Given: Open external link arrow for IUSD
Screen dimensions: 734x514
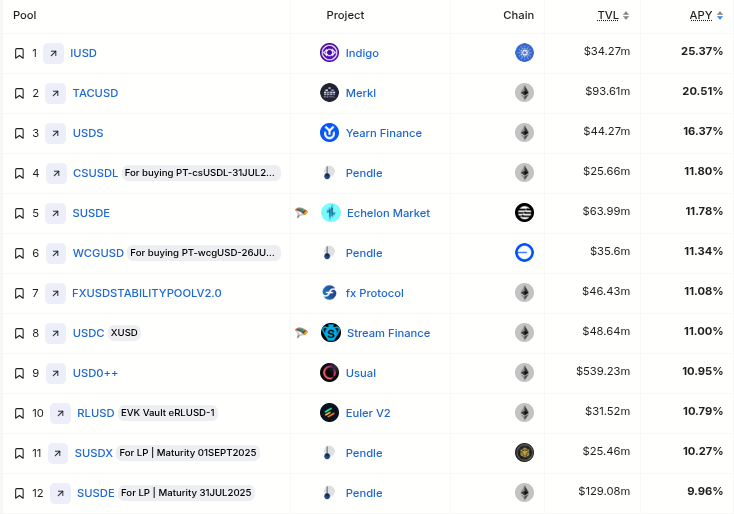Looking at the screenshot, I should coord(53,53).
